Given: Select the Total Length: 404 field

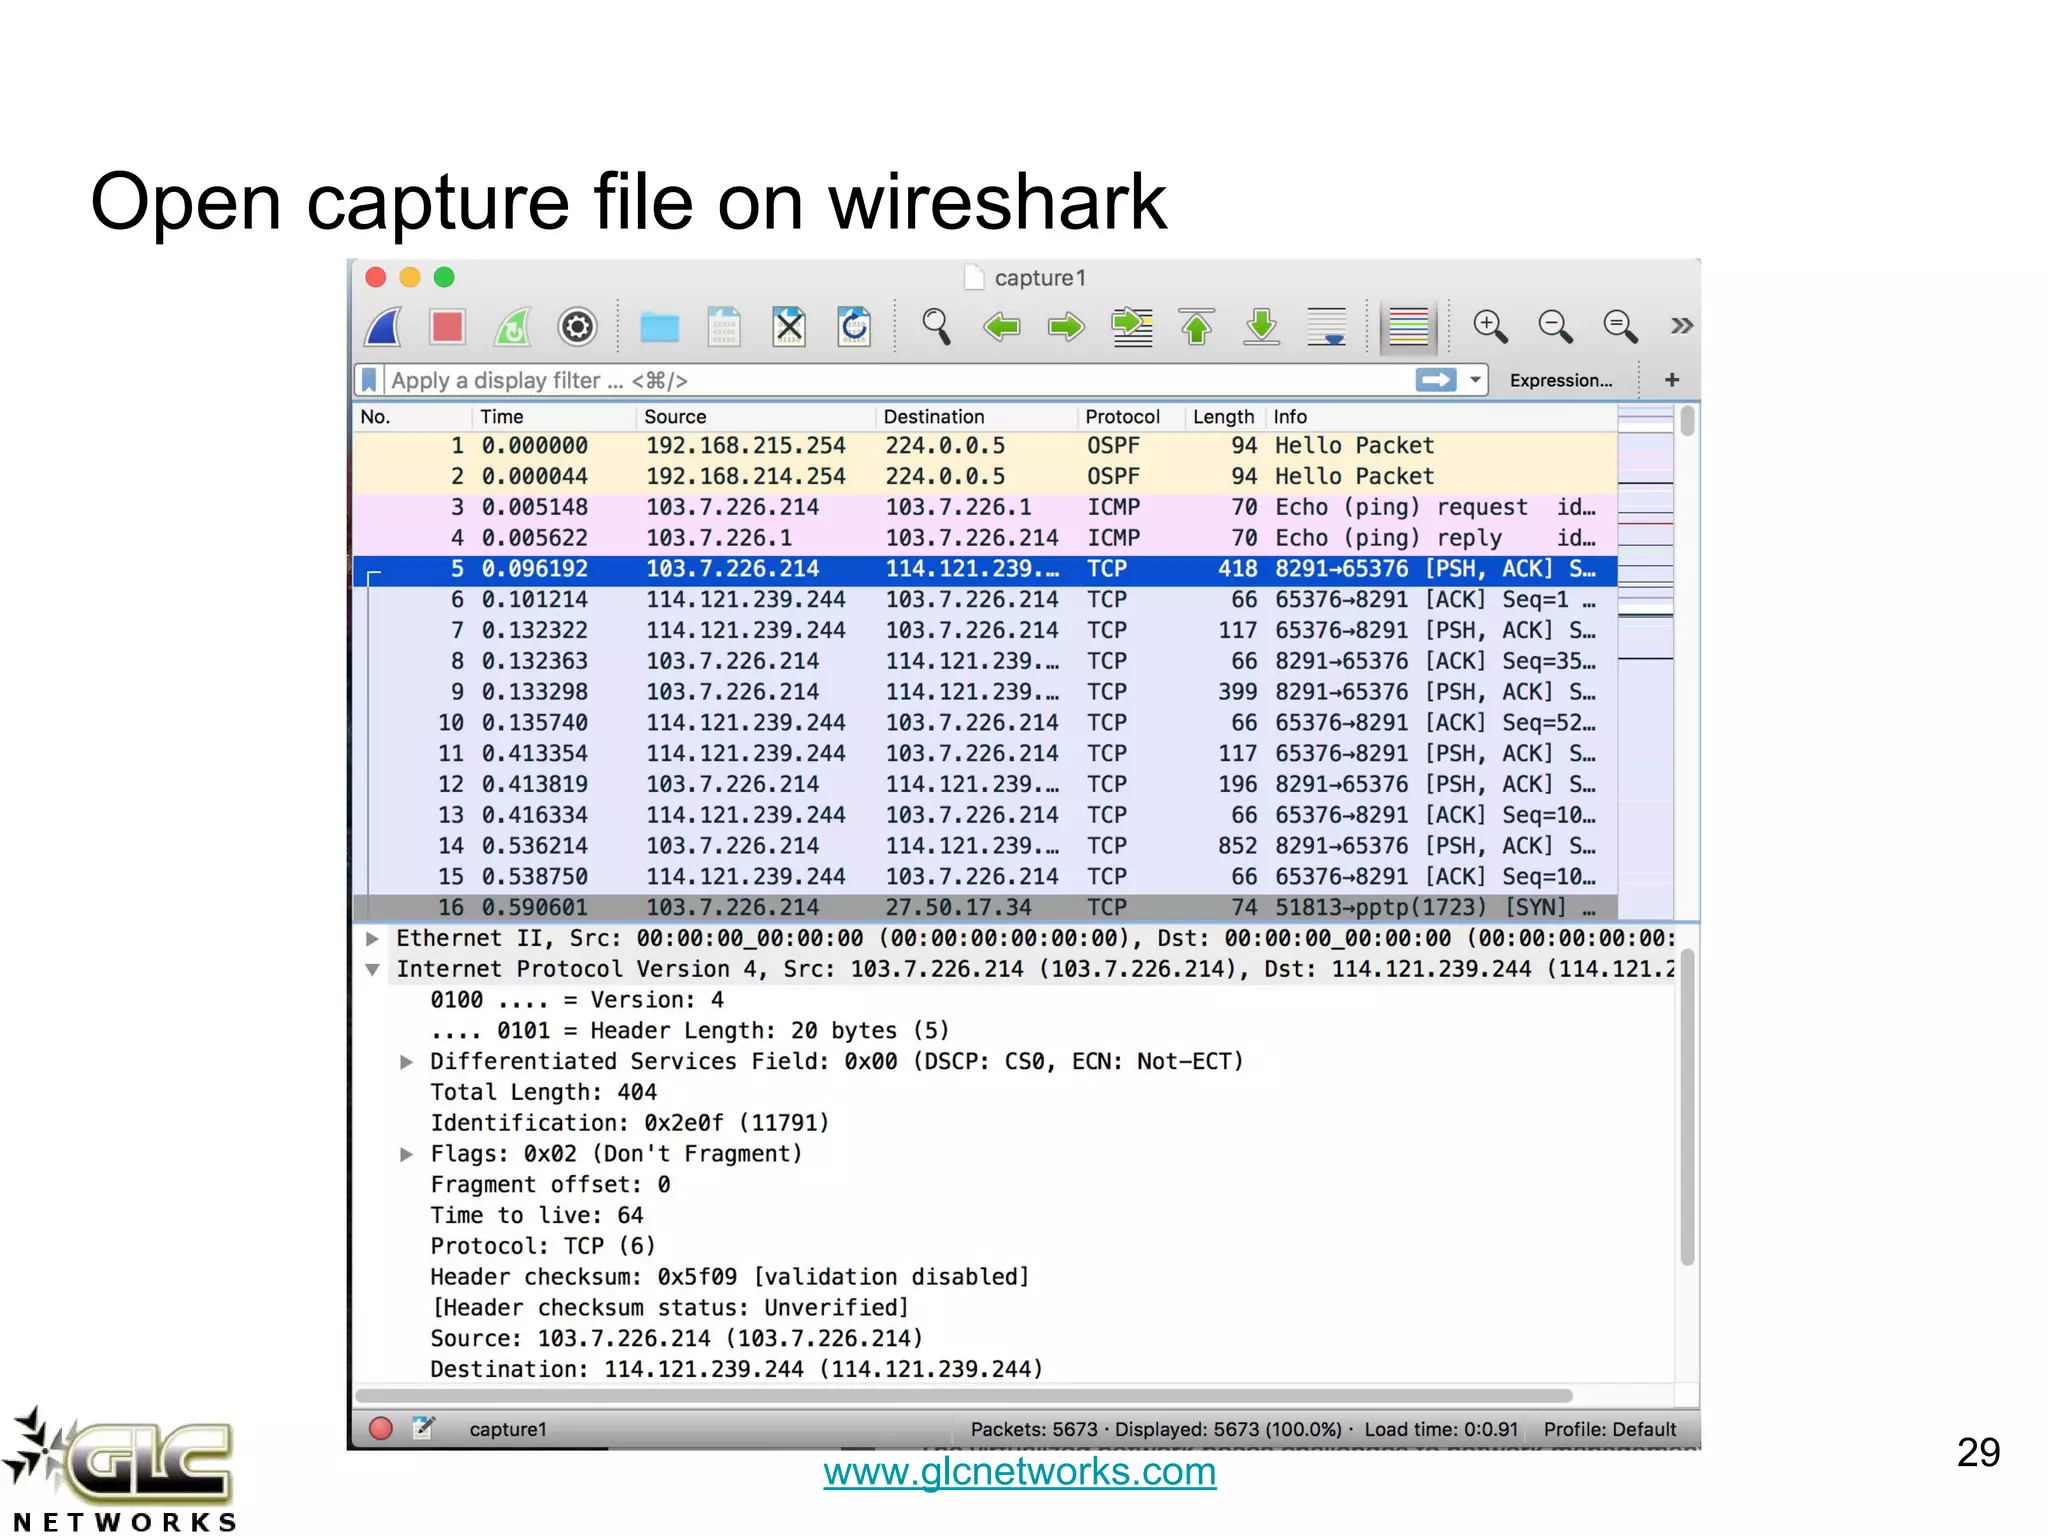Looking at the screenshot, I should (x=543, y=1093).
